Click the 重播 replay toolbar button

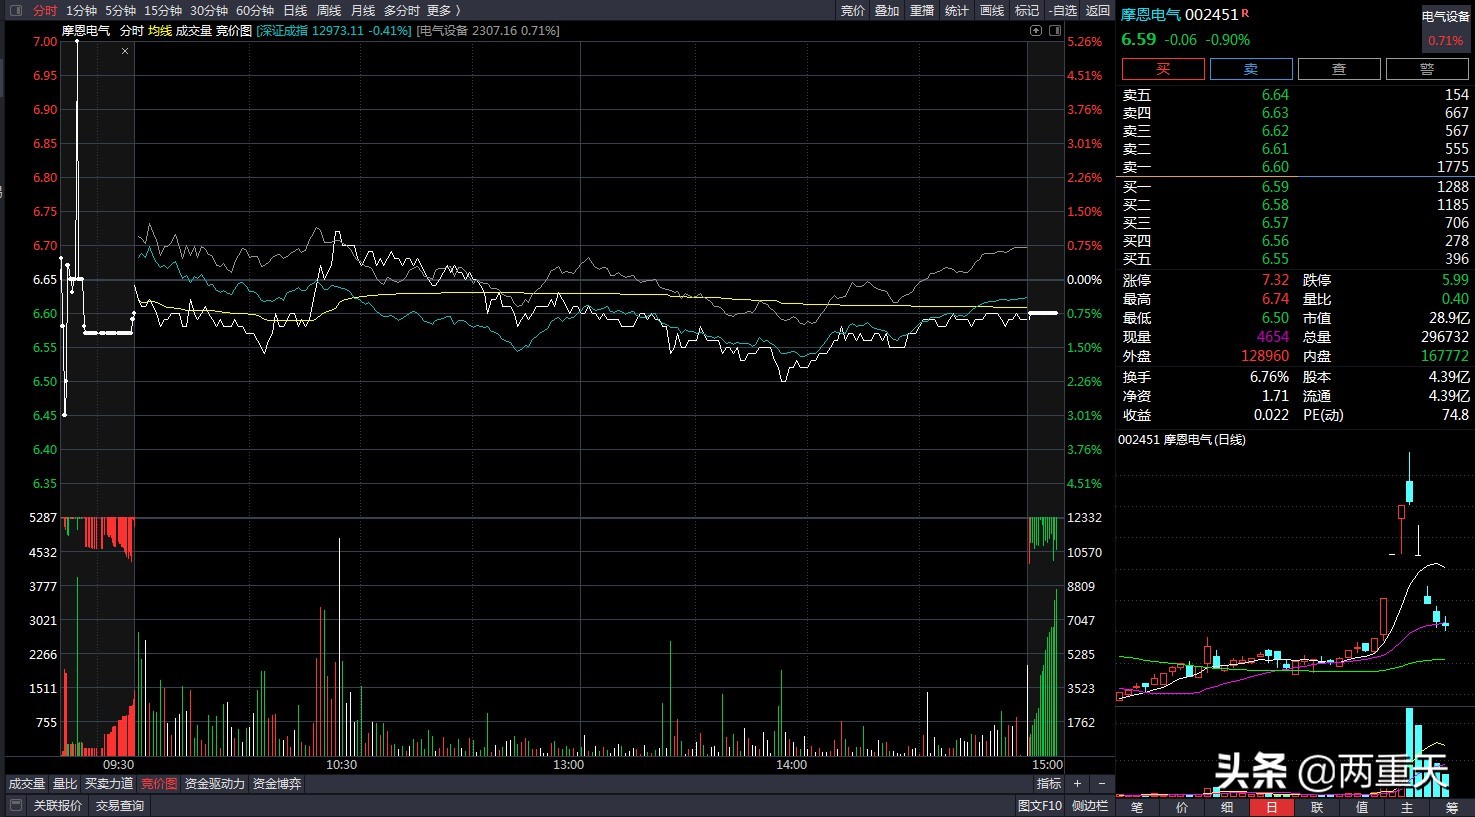point(922,10)
